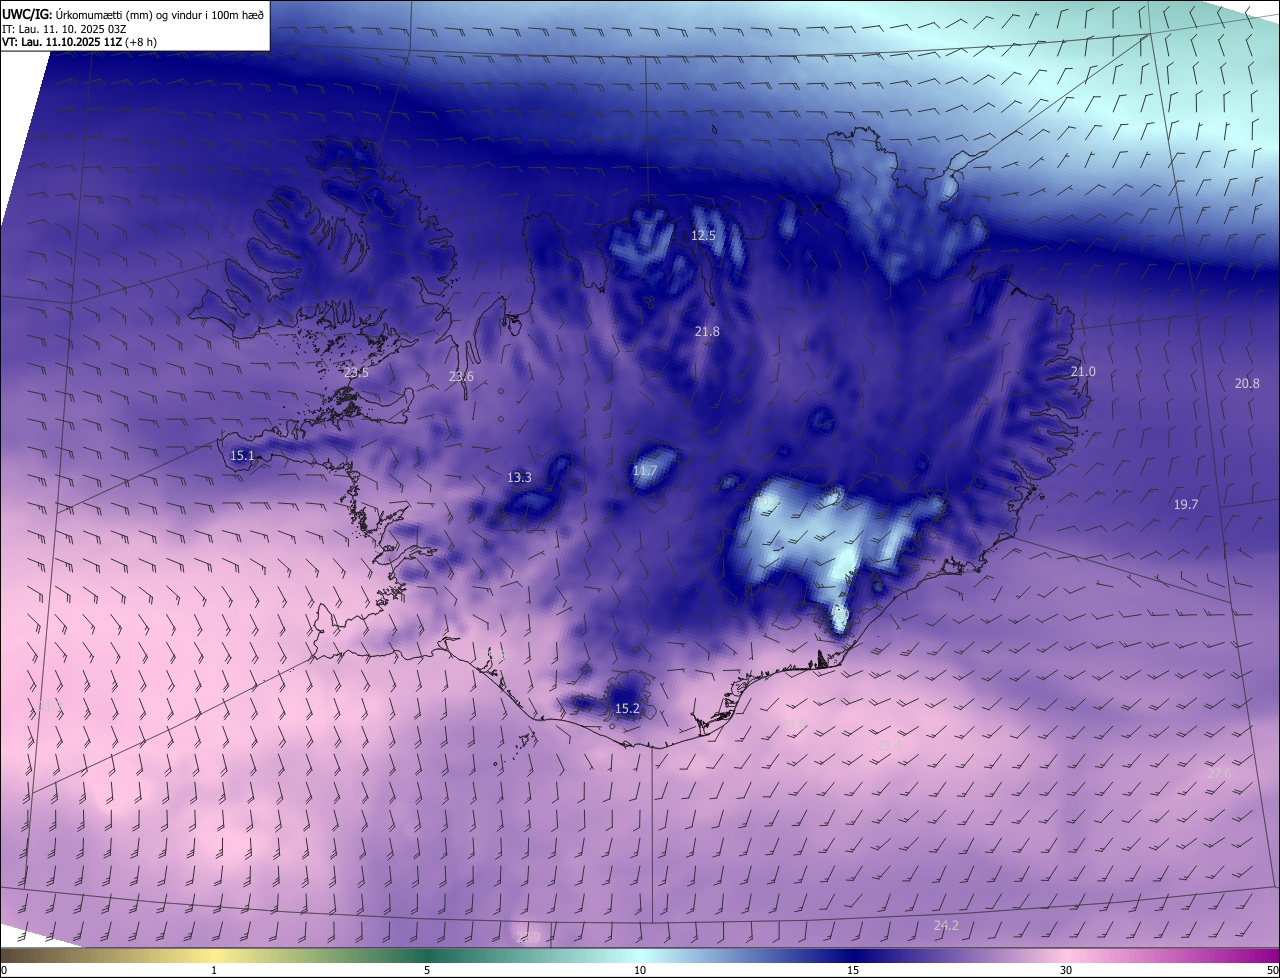The image size is (1280, 978).
Task: Click the VT valid time line 11Z
Action: pos(80,42)
